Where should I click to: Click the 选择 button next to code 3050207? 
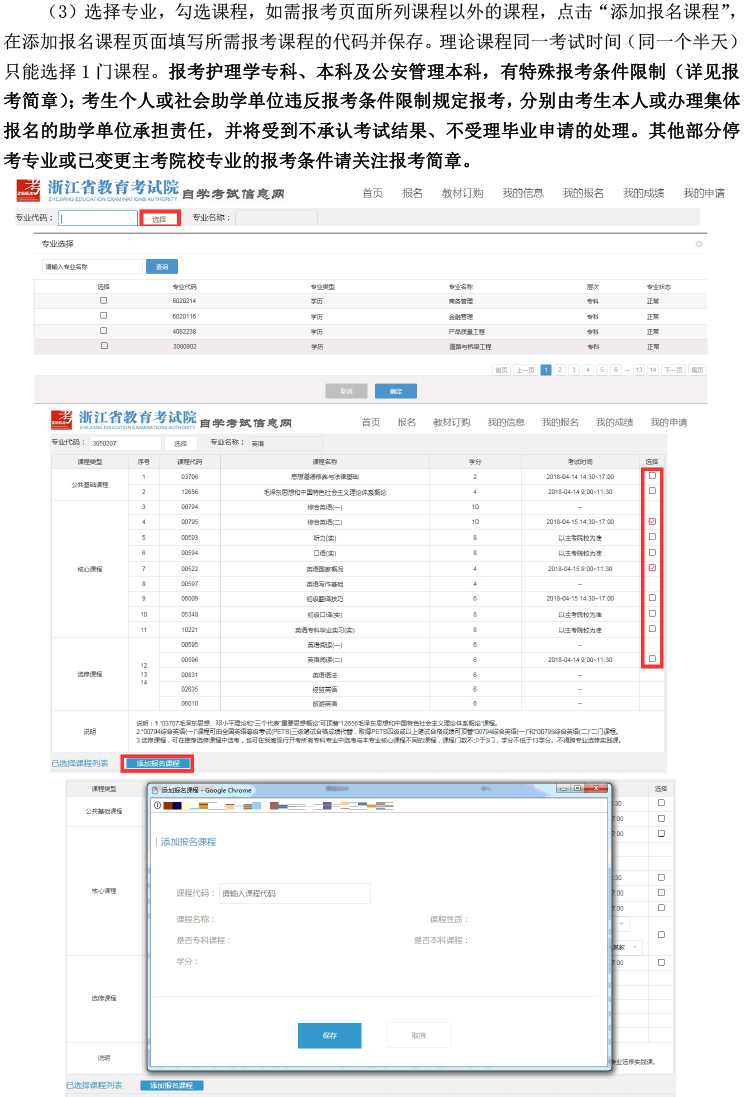click(181, 444)
